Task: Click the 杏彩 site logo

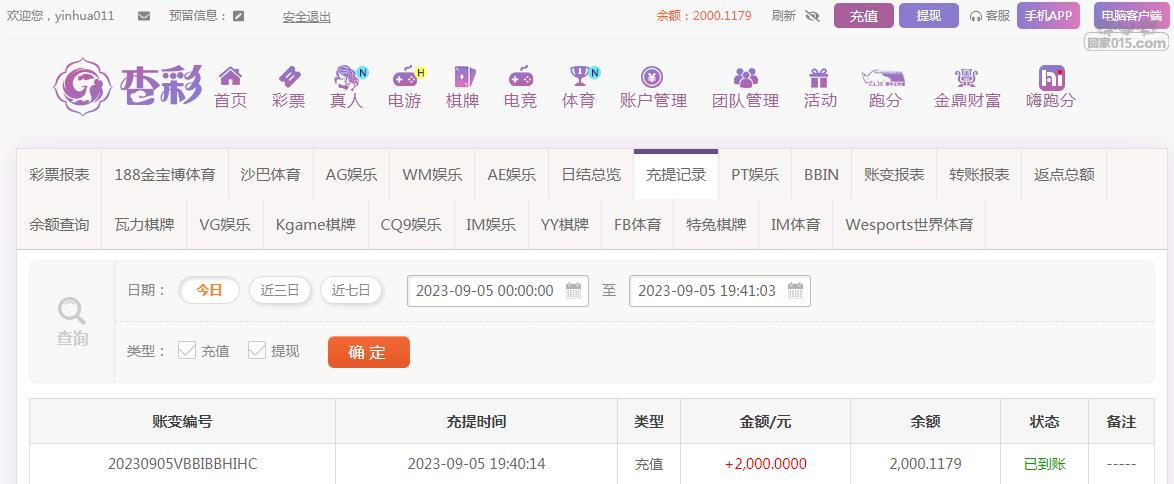Action: pyautogui.click(x=128, y=86)
